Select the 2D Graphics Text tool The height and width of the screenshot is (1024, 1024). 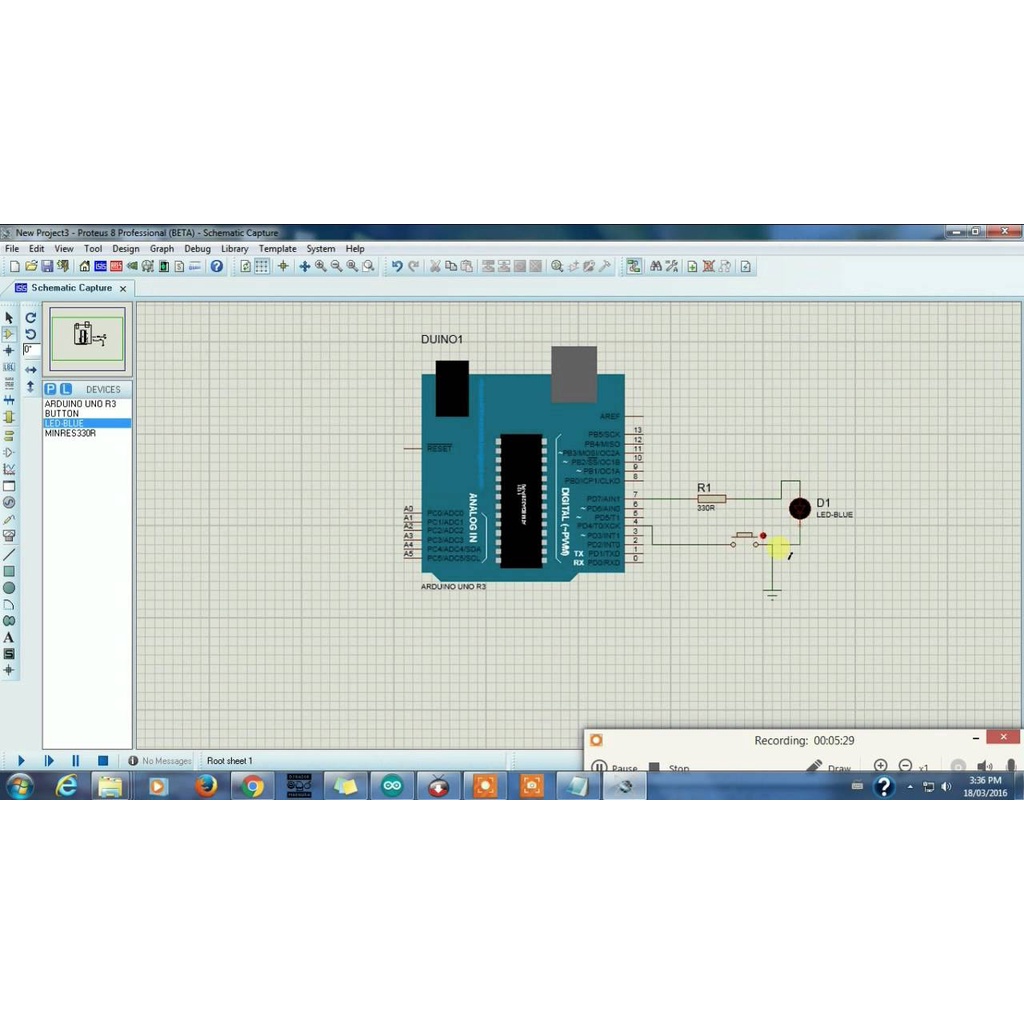coord(9,637)
